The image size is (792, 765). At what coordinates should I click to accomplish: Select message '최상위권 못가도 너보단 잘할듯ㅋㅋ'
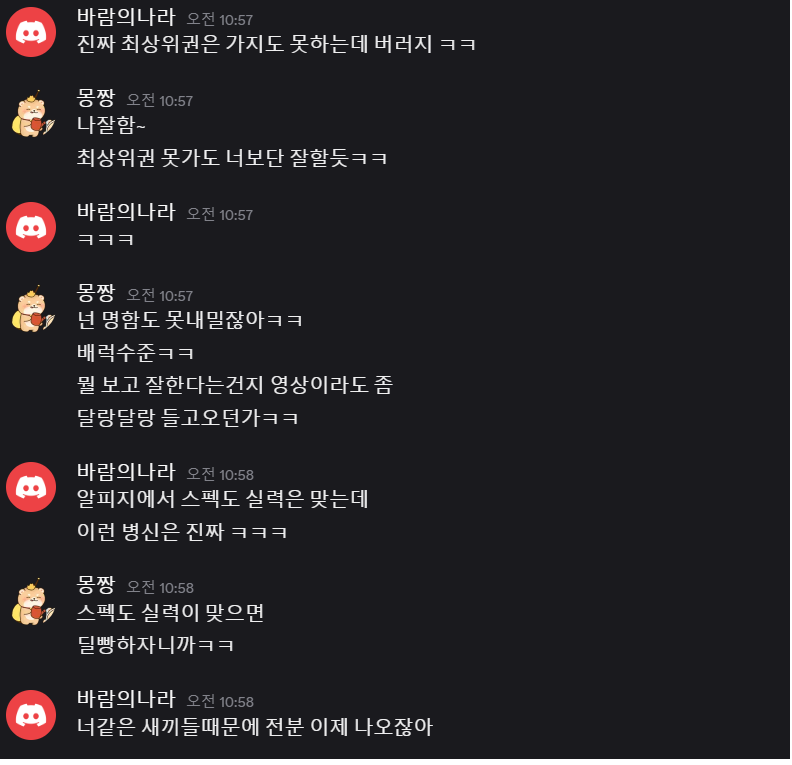(x=232, y=158)
